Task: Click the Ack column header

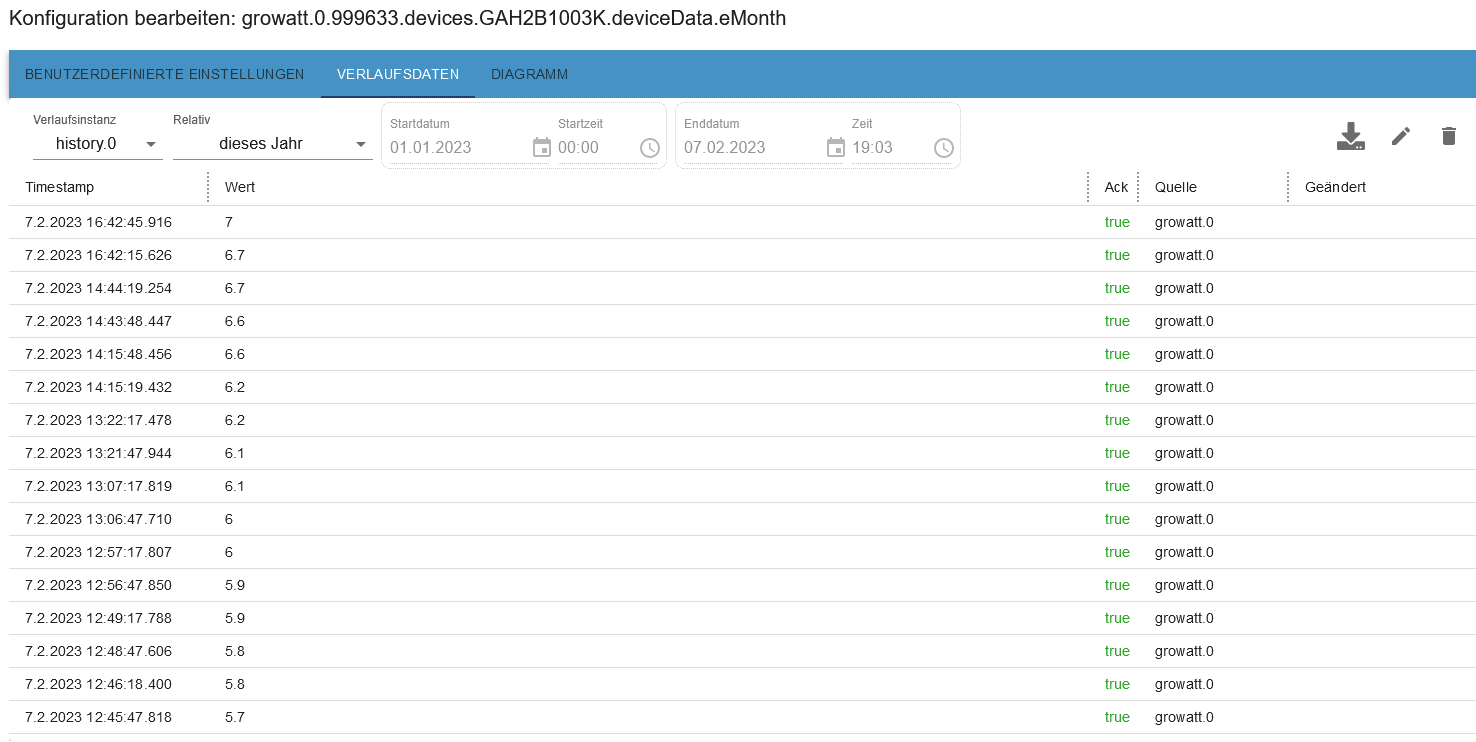Action: 1116,187
